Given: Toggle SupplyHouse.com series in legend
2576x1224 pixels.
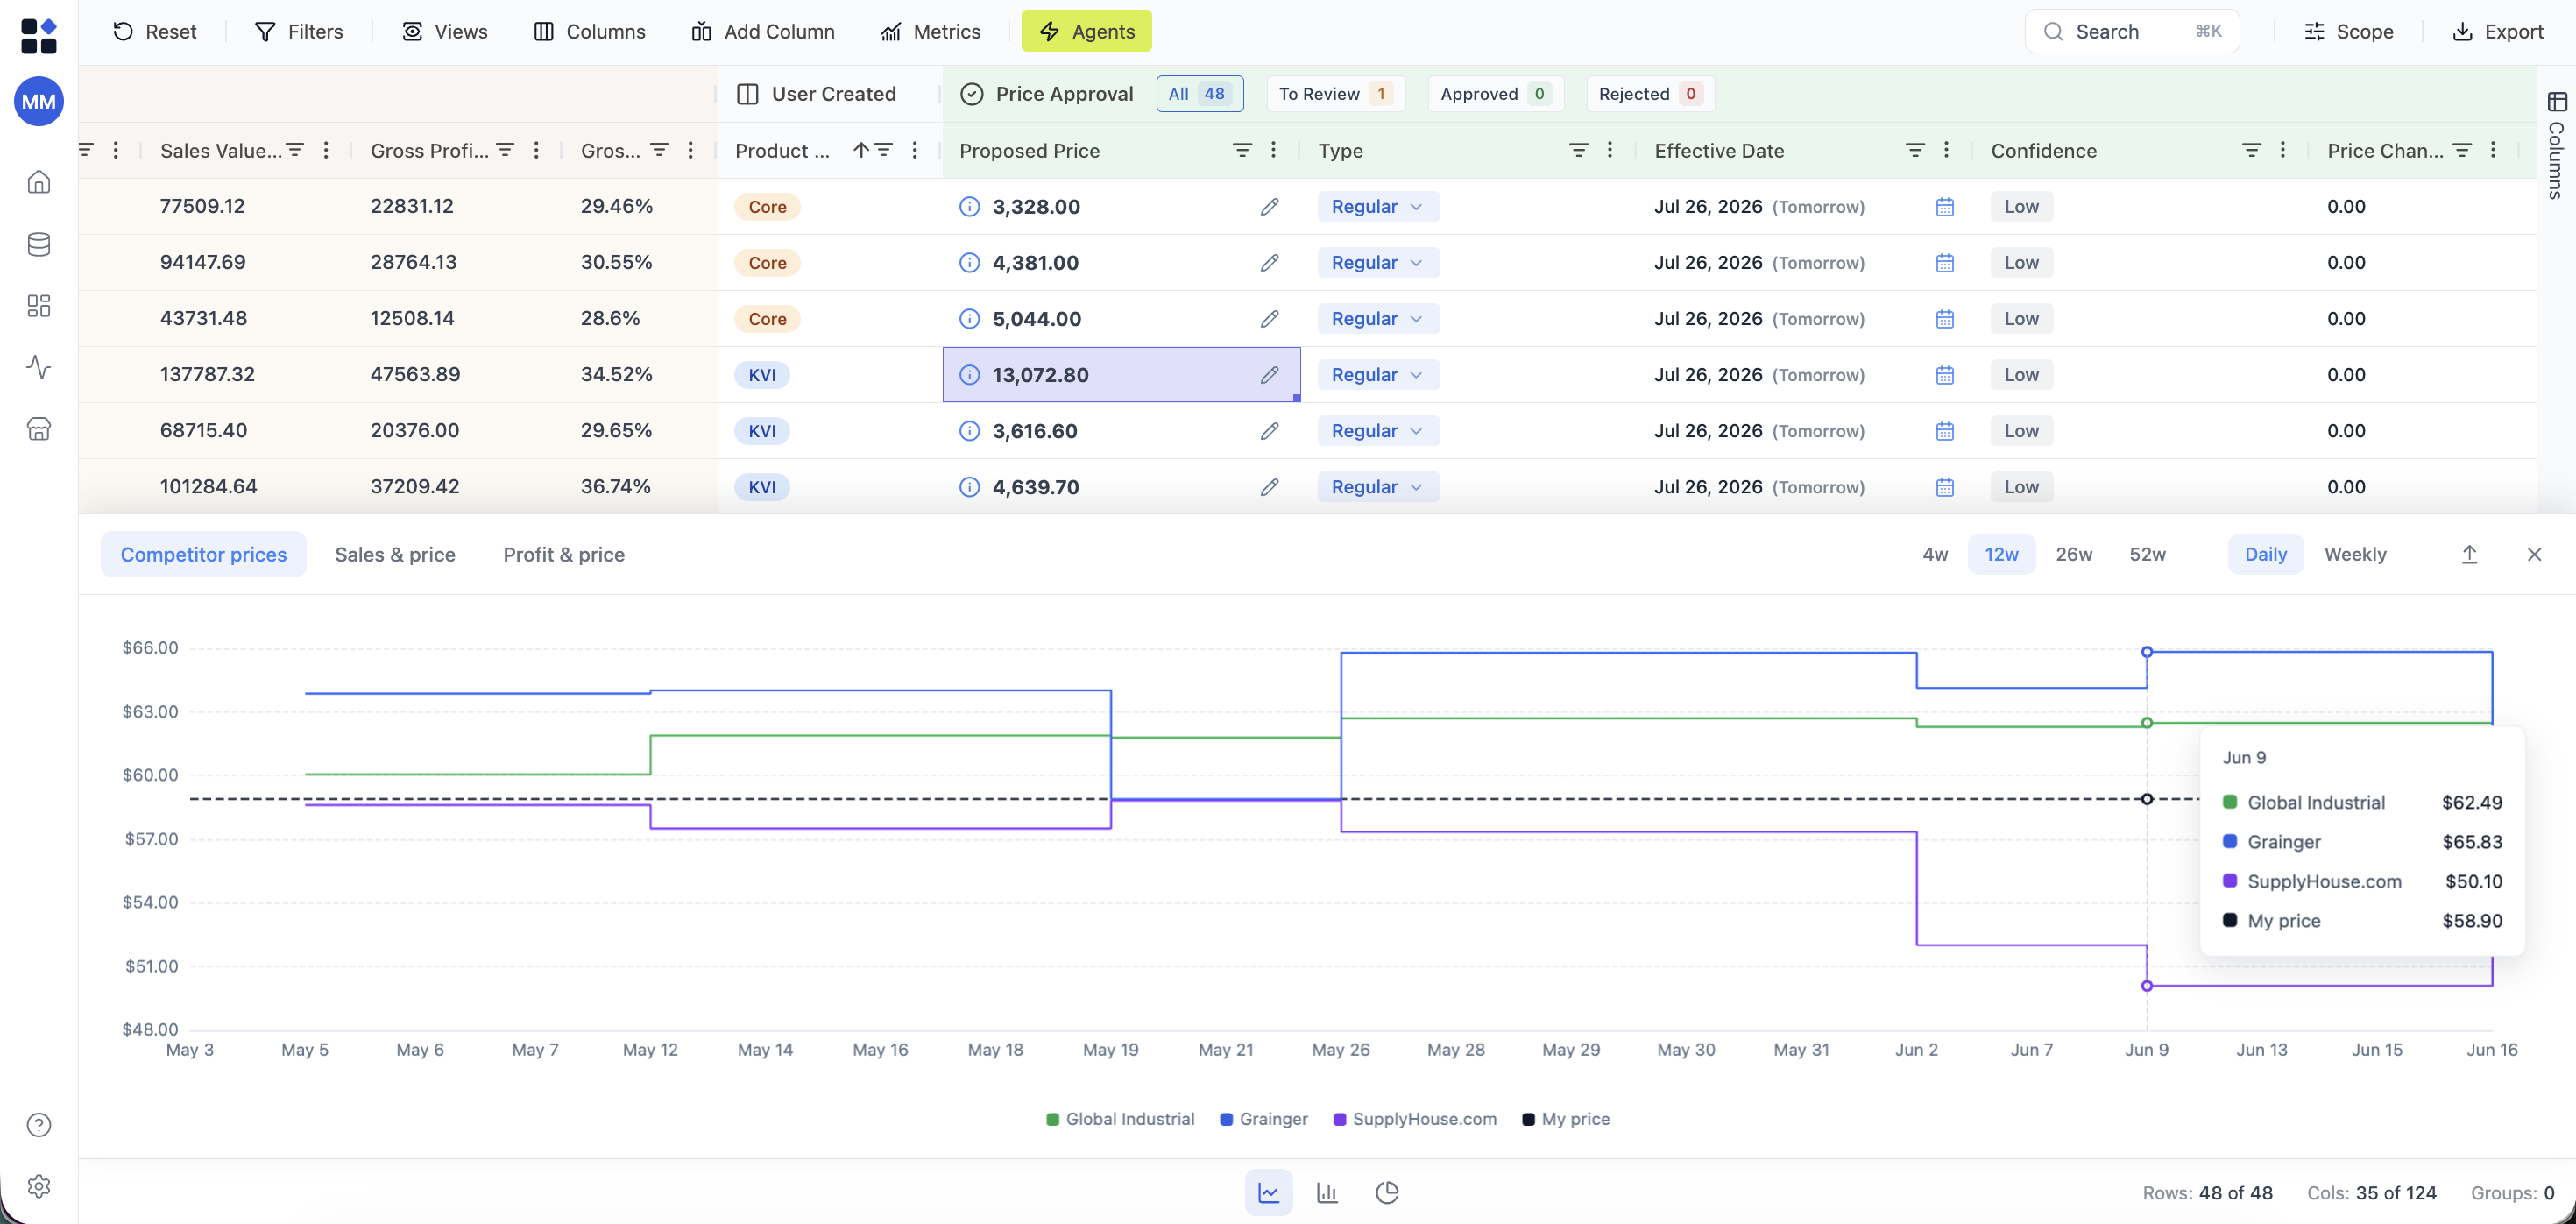Looking at the screenshot, I should pos(1414,1119).
